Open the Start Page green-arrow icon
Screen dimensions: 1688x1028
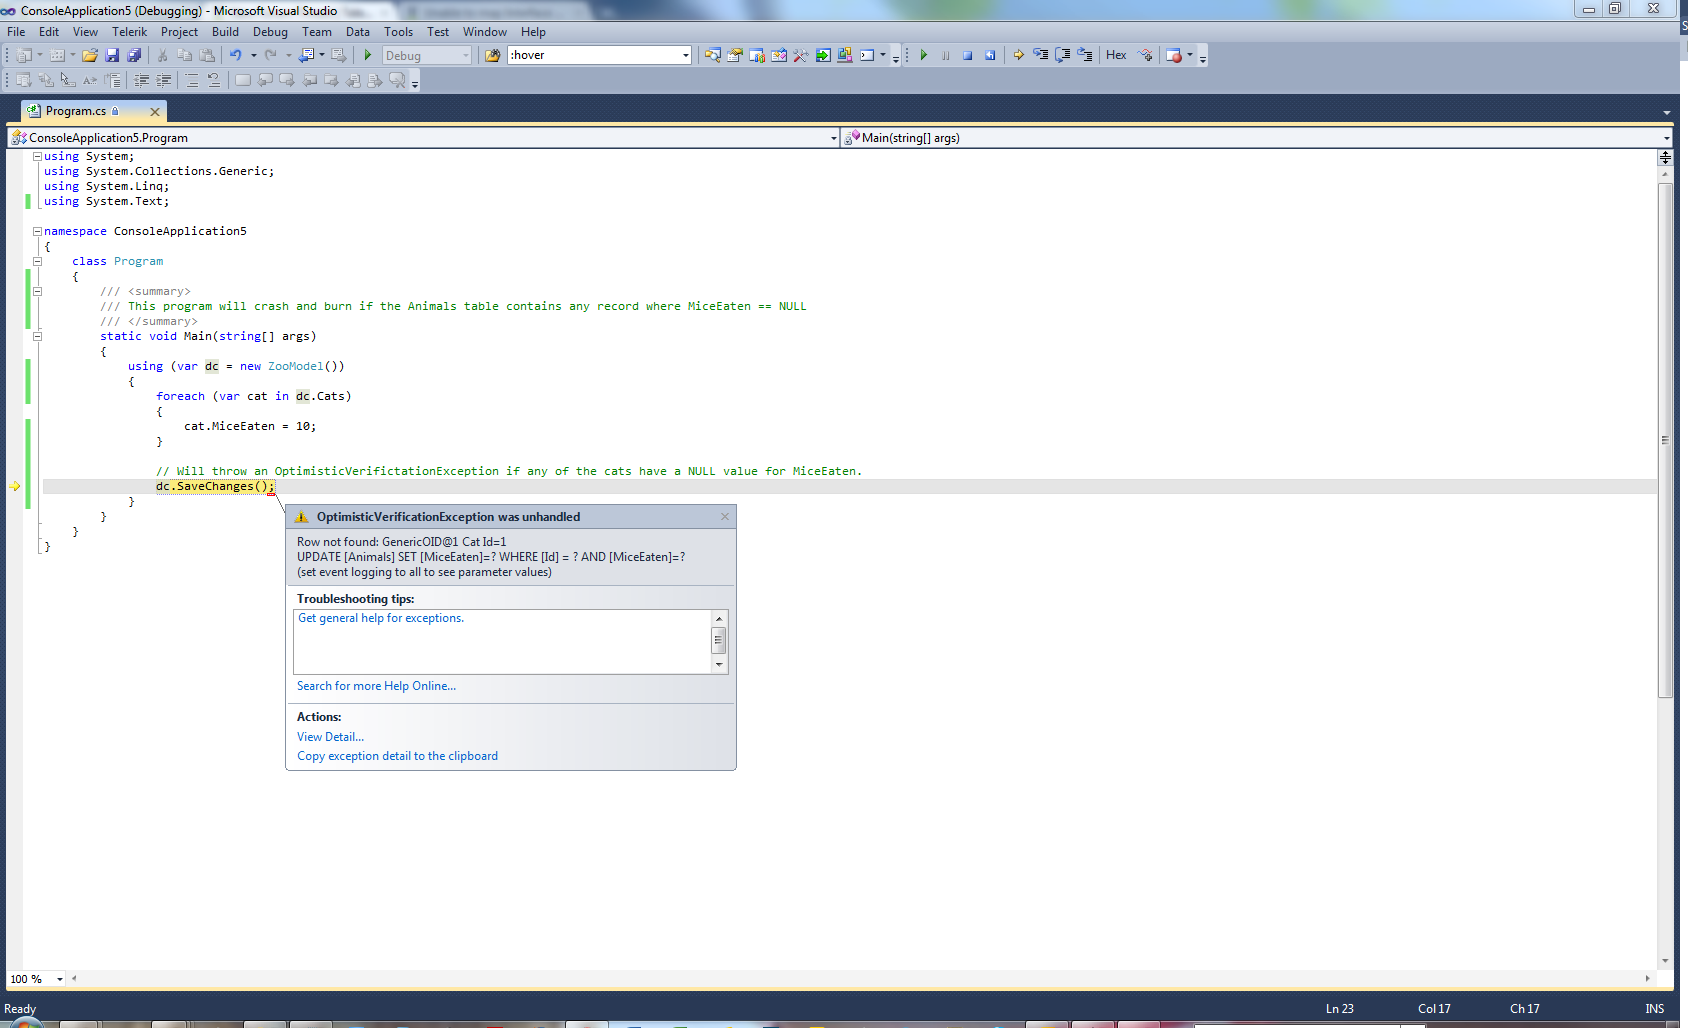pyautogui.click(x=823, y=55)
